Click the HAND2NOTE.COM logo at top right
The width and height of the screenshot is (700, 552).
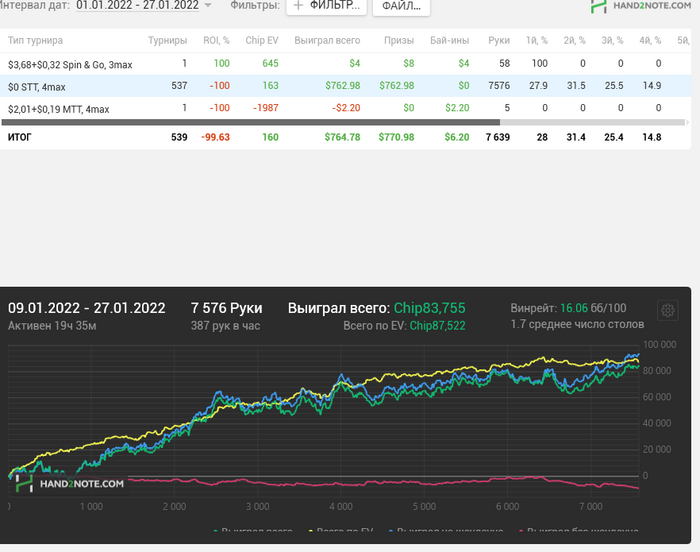pyautogui.click(x=641, y=6)
